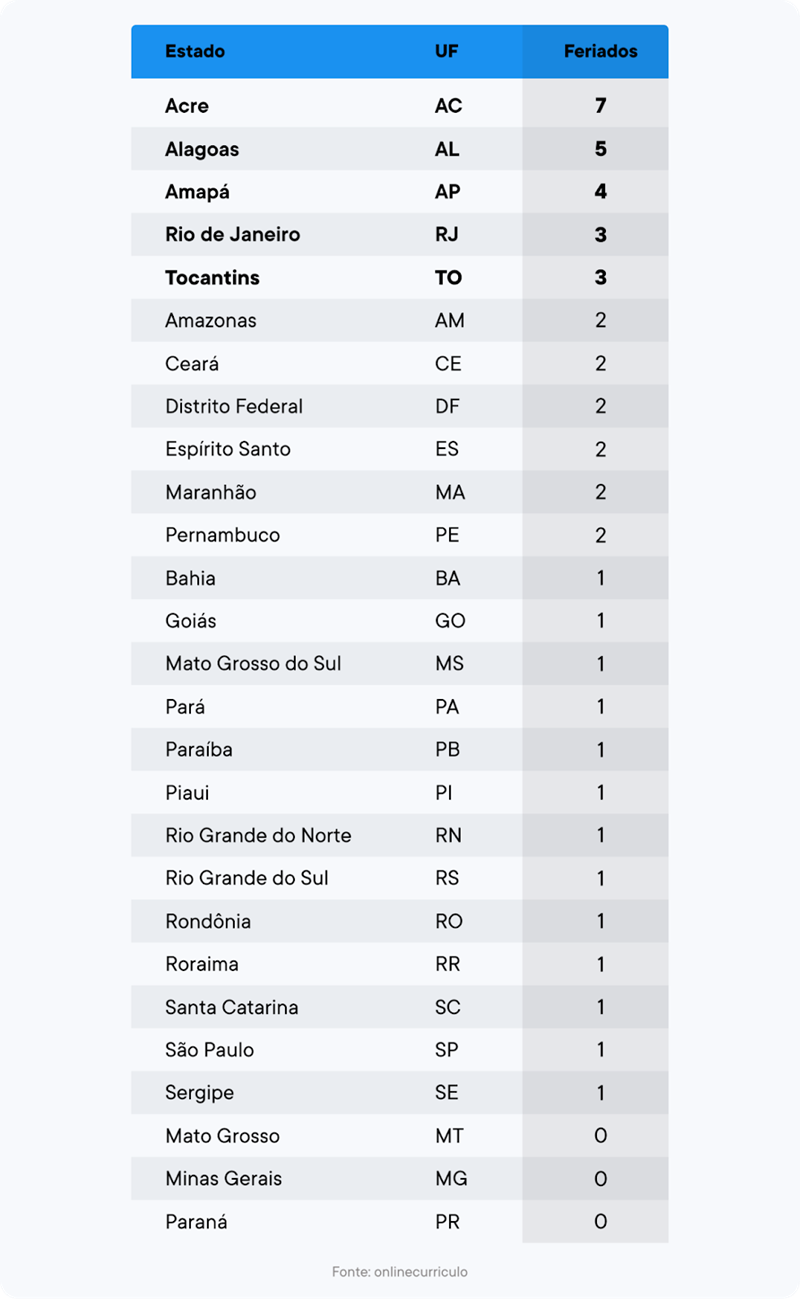Click the Mato Grosso do Sul label
This screenshot has width=800, height=1299.
[253, 664]
